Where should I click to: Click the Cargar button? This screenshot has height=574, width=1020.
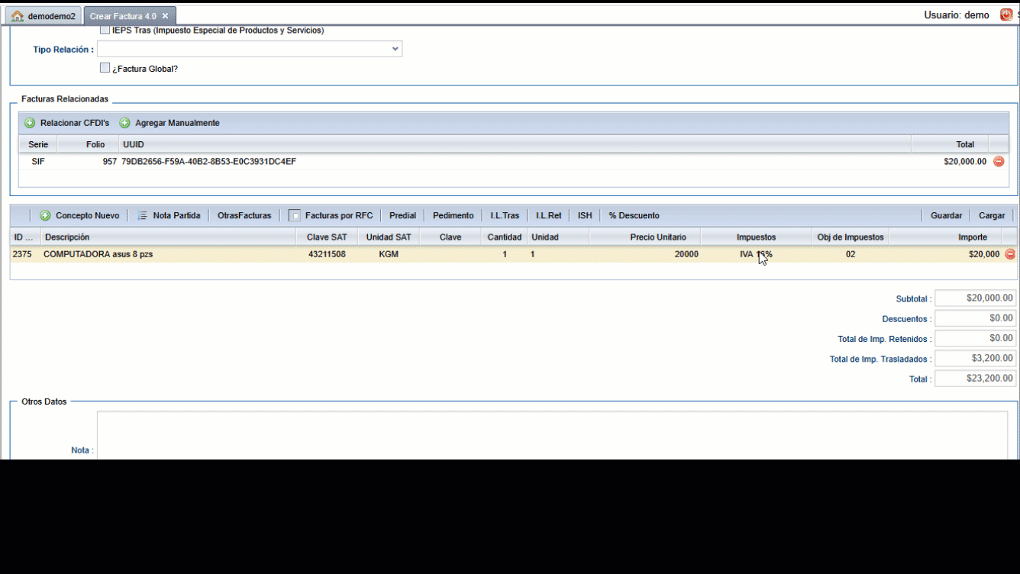991,216
